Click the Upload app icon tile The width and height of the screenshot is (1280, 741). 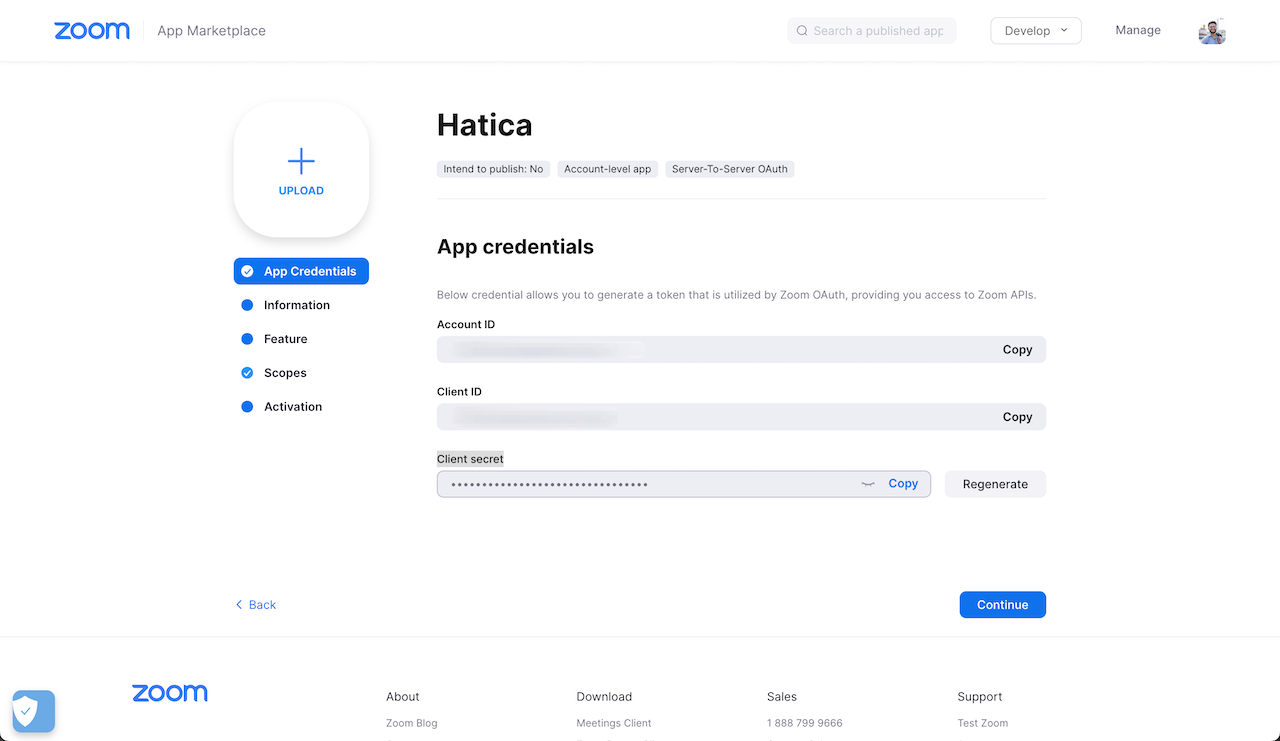[x=301, y=170]
